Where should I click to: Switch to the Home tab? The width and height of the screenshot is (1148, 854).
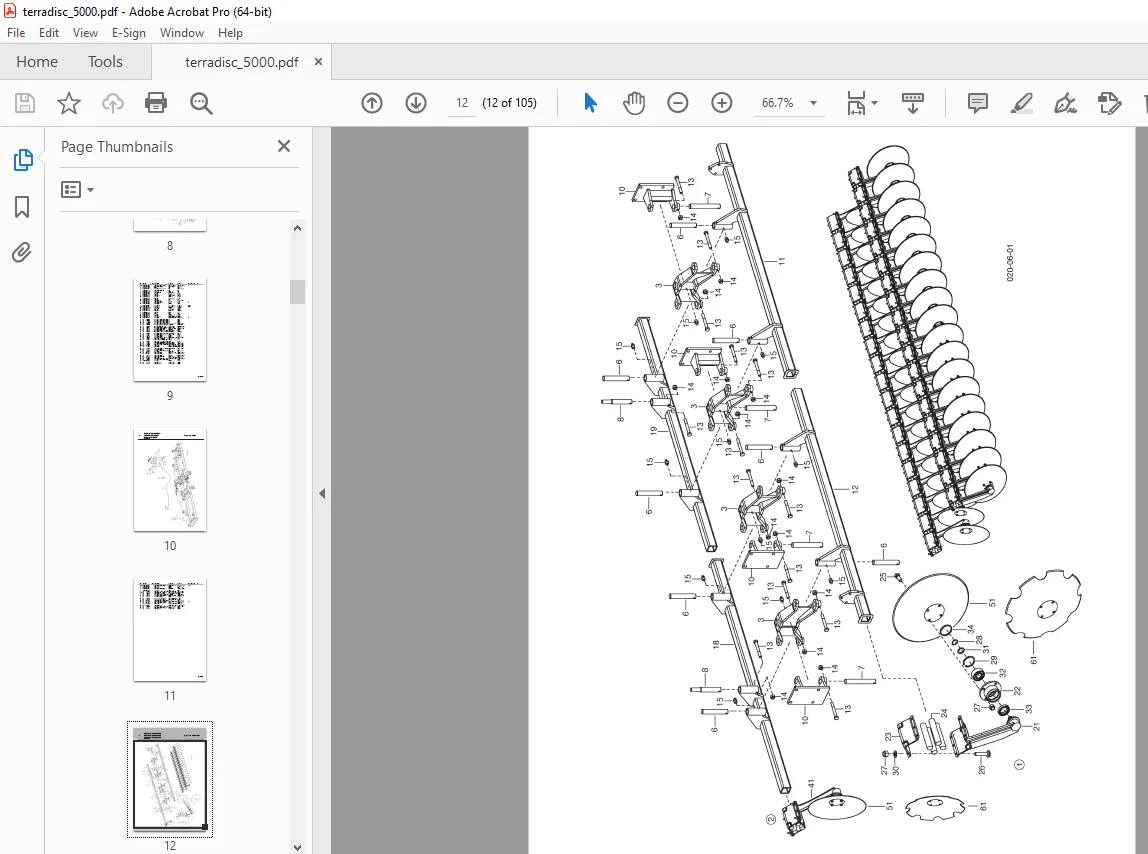click(x=37, y=62)
